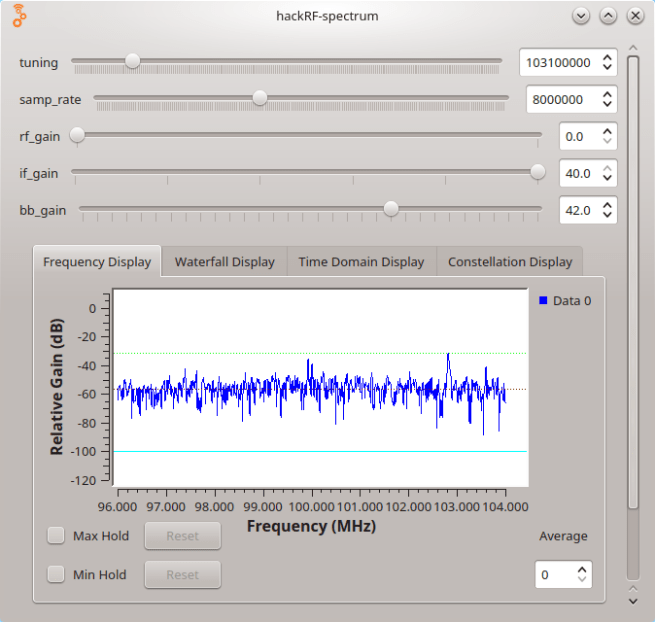Click the bb_gain slider handle
655x622 pixels.
(391, 209)
